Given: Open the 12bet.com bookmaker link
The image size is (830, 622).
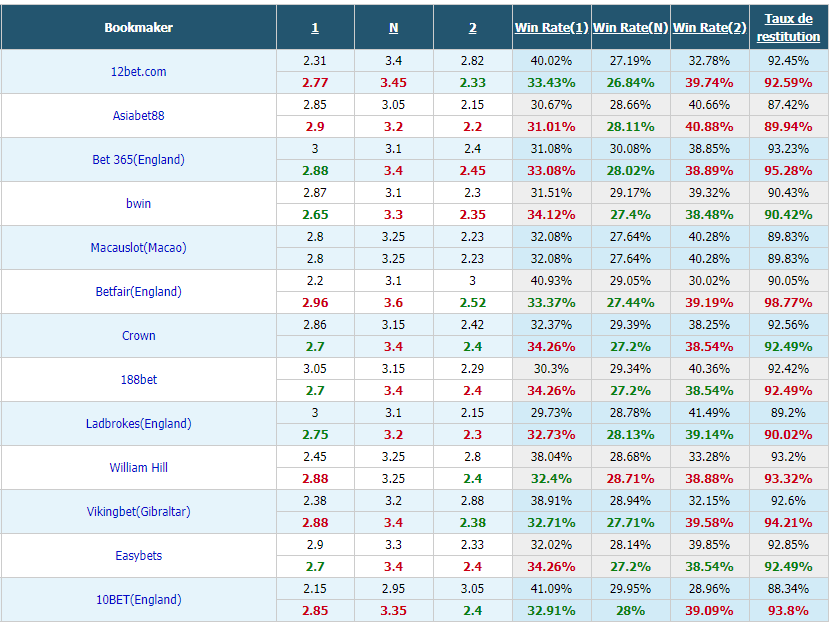Looking at the screenshot, I should [139, 72].
